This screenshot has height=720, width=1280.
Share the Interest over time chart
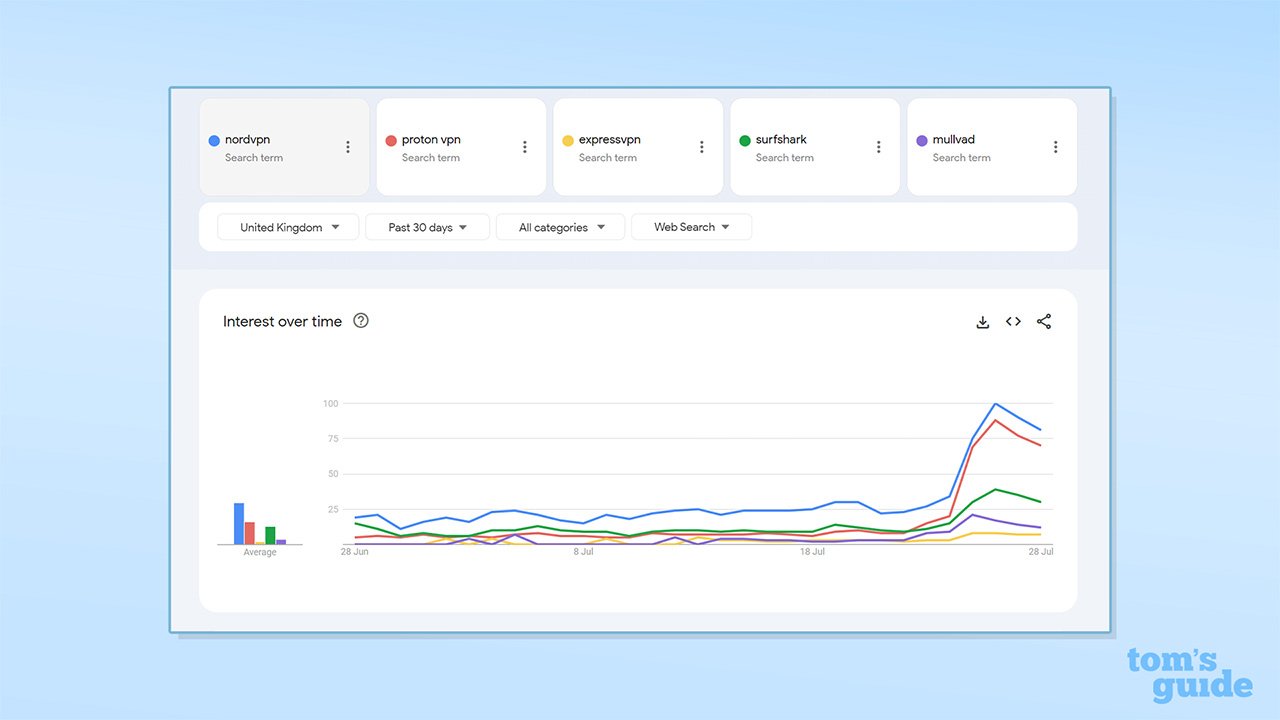[x=1044, y=321]
